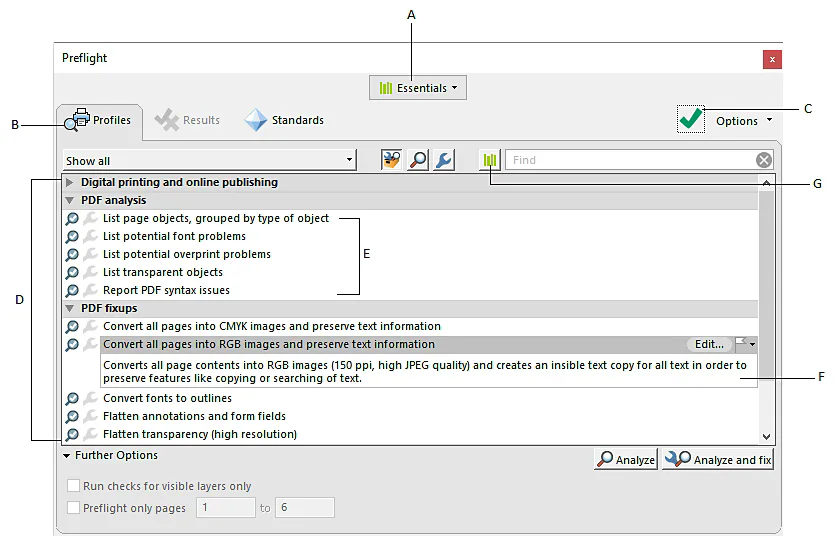
Task: Select Report PDF syntax issues profile
Action: coord(166,290)
